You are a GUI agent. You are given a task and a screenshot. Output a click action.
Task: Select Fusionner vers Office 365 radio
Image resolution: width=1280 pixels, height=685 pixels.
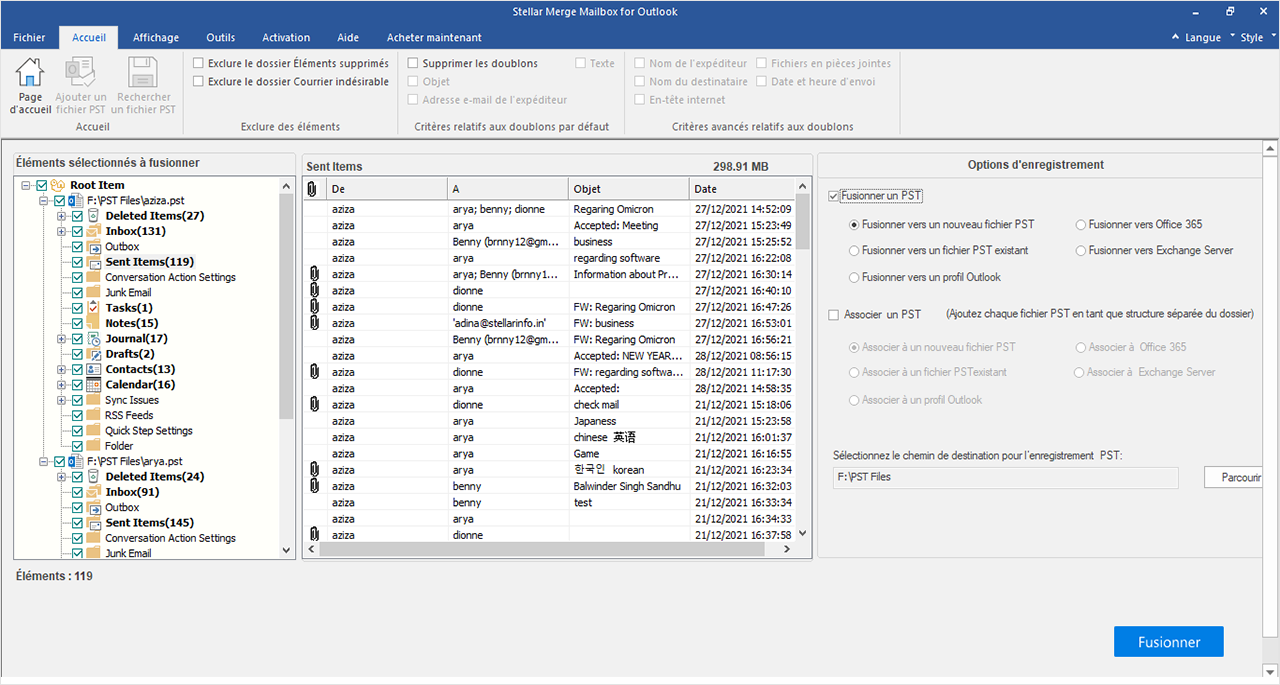[x=1081, y=225]
